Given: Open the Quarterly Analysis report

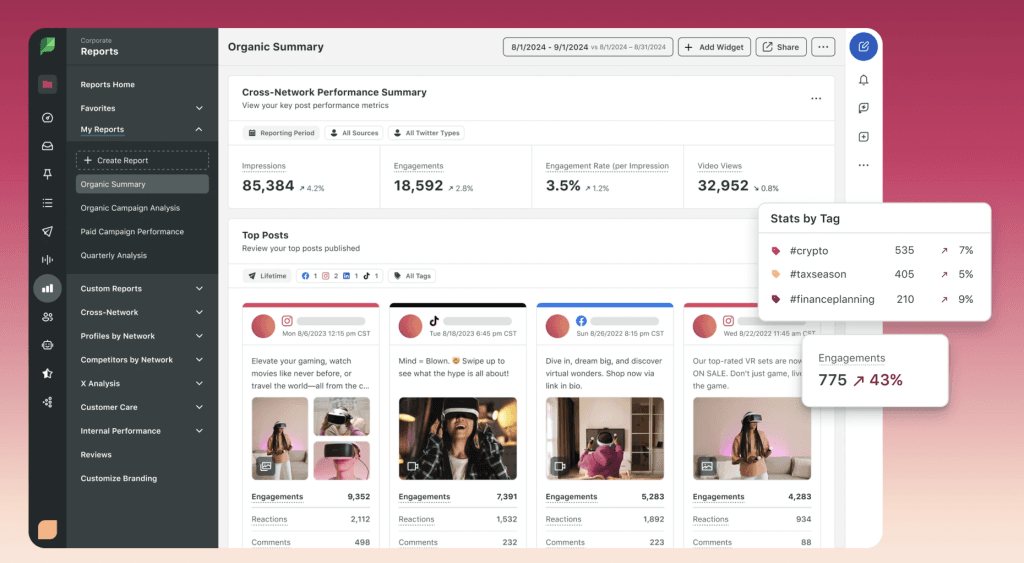Looking at the screenshot, I should [114, 255].
